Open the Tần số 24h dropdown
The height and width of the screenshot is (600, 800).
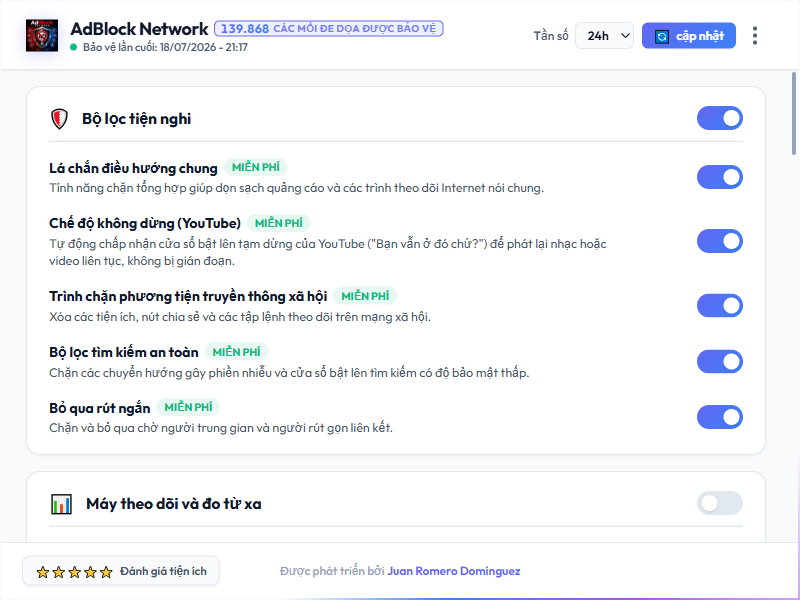click(x=604, y=36)
